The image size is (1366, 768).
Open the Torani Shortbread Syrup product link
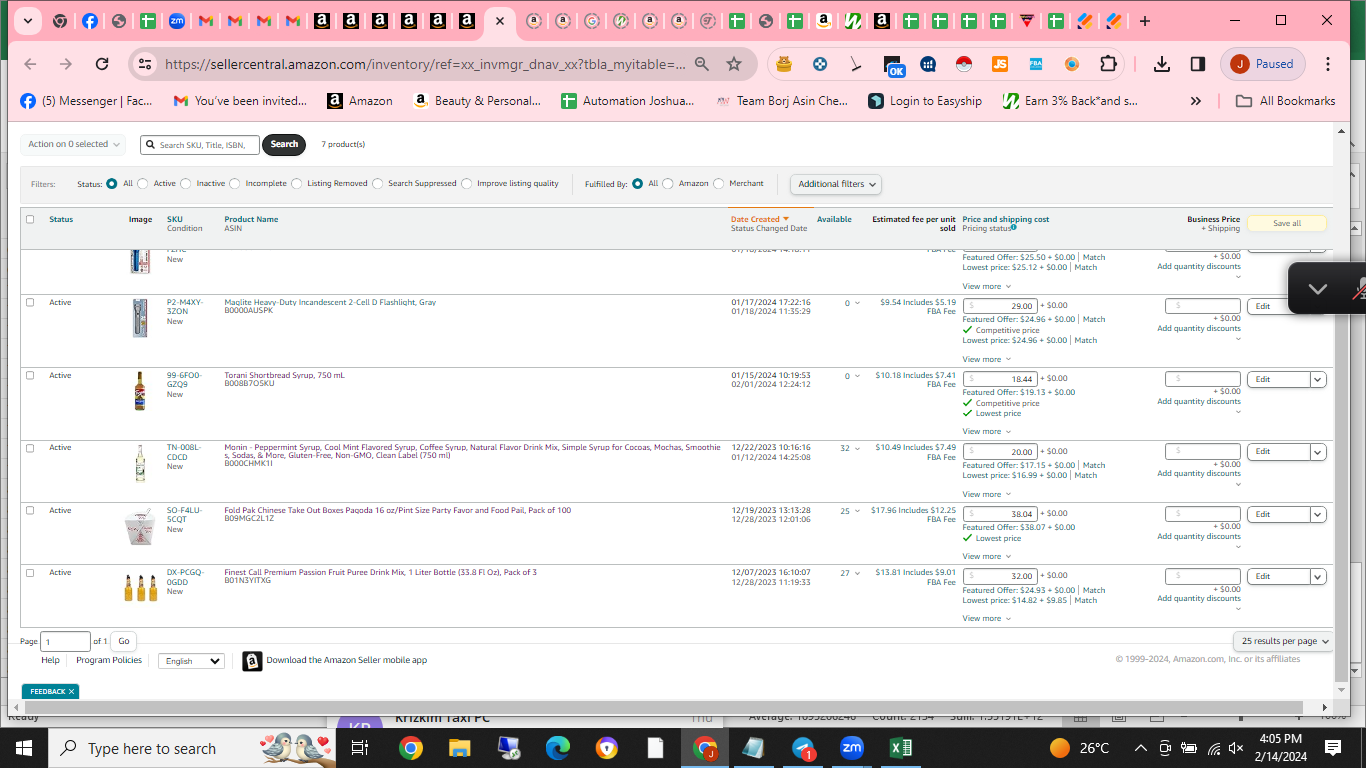point(284,375)
